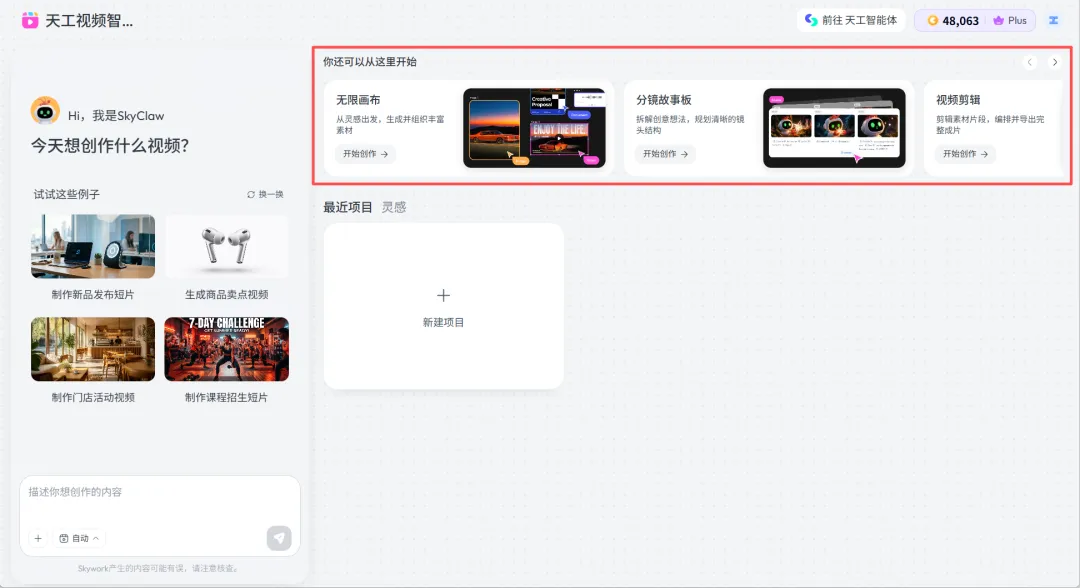1080x588 pixels.
Task: Create a new project via 新建项目 card
Action: click(x=444, y=306)
